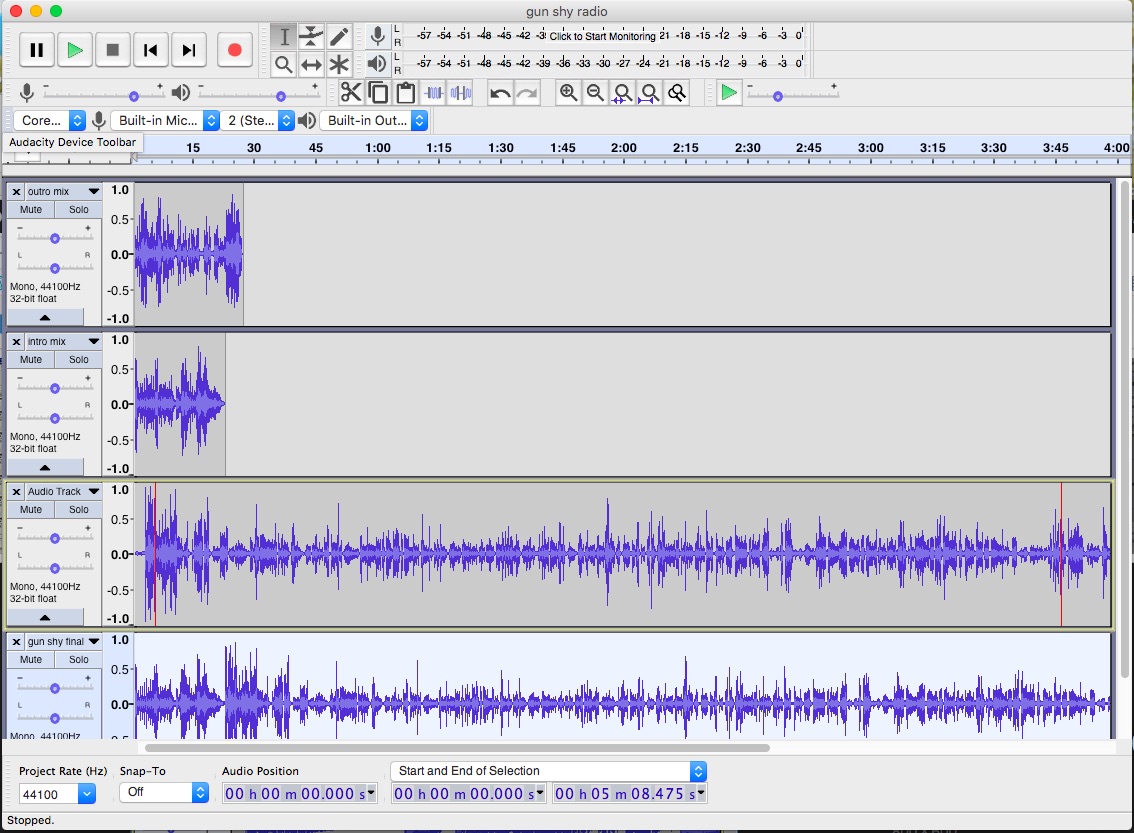Viewport: 1134px width, 833px height.
Task: Select the Envelope tool
Action: pyautogui.click(x=313, y=36)
